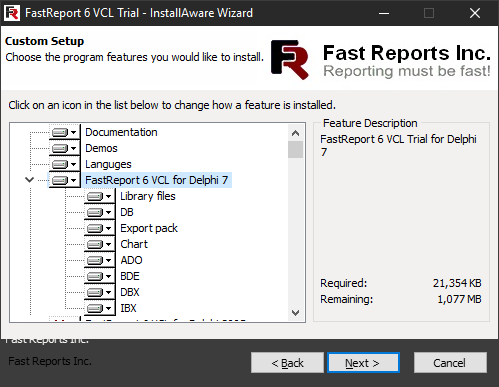Minimize the InstallAware Wizard window

point(384,13)
